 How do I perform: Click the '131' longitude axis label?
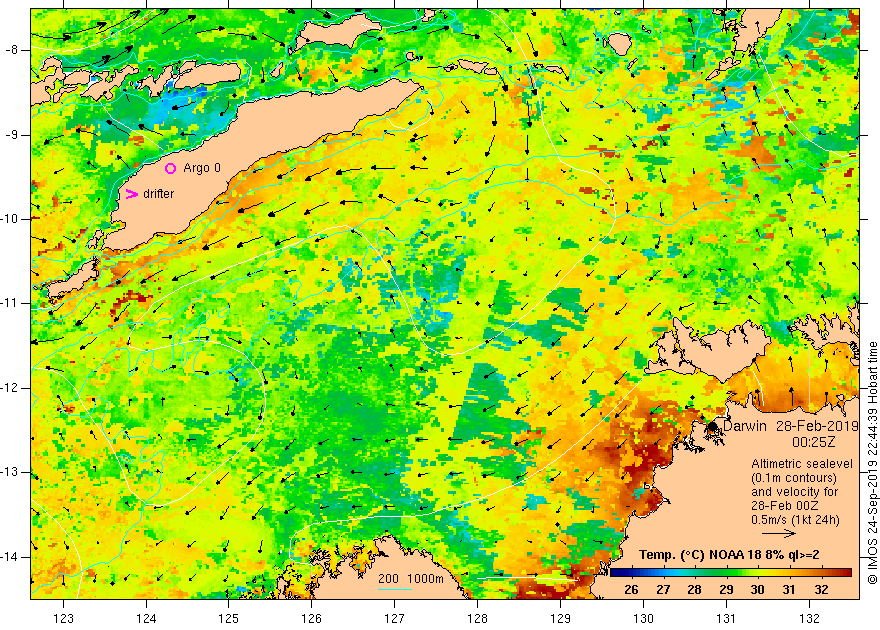726,618
